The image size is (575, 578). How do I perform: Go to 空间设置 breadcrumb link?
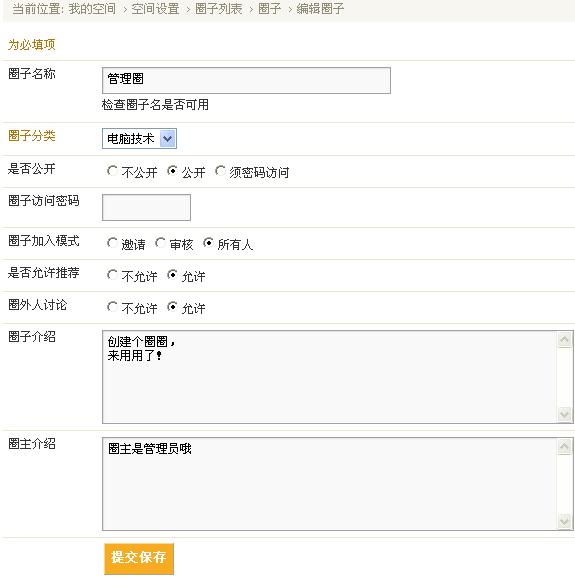155,8
